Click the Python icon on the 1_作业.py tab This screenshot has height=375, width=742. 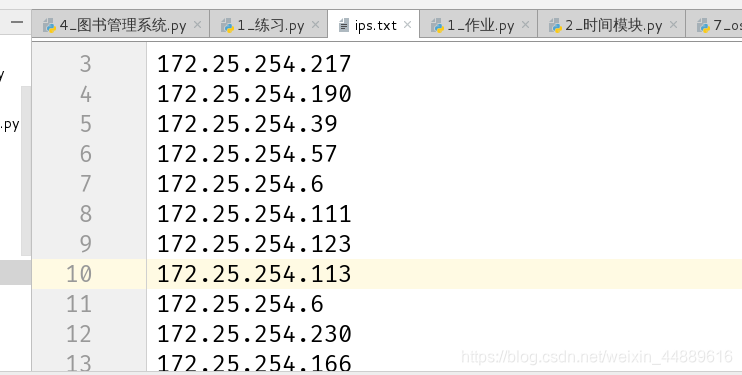coord(437,25)
